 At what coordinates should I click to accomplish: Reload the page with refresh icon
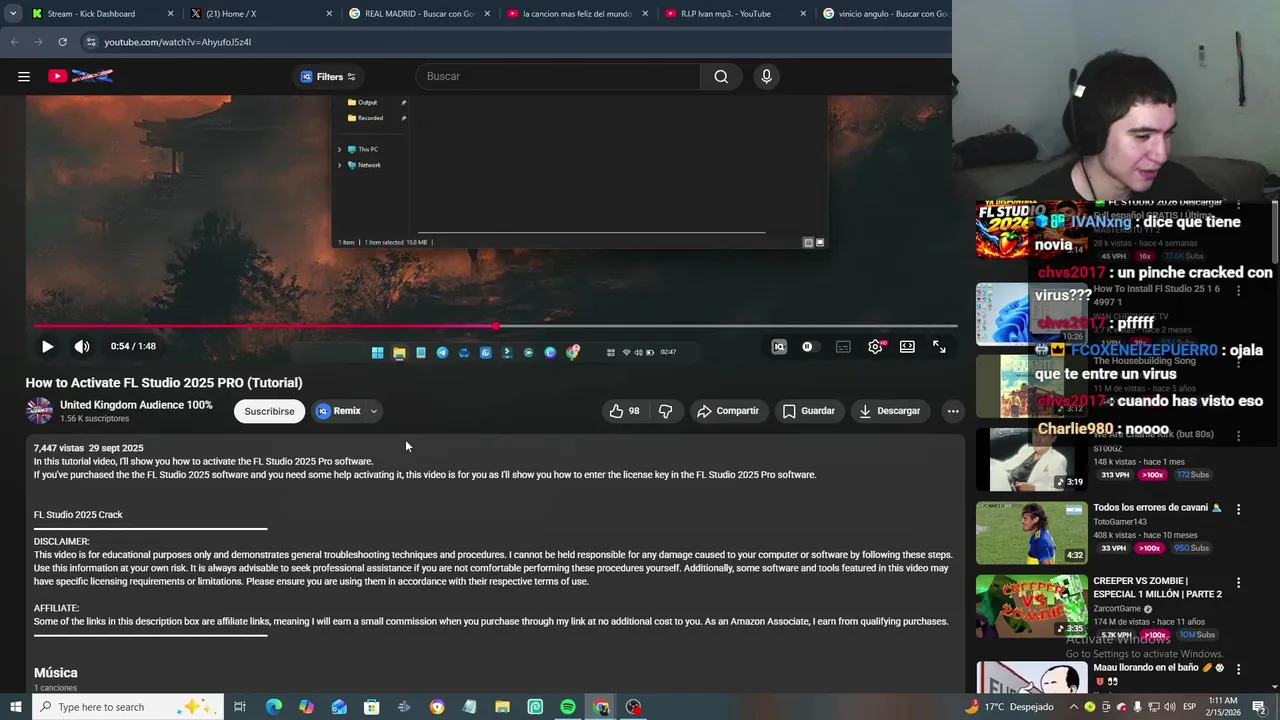coord(62,42)
